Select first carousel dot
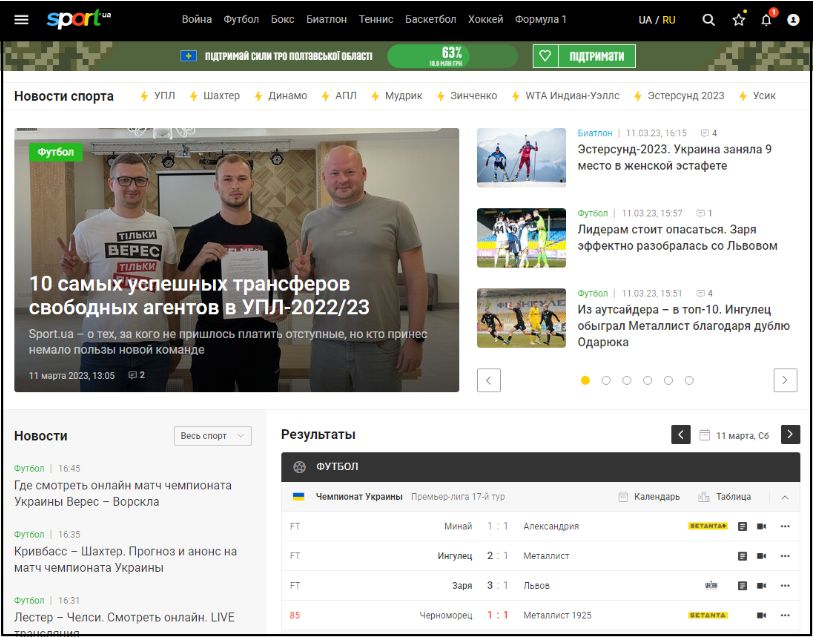Screen dimensions: 813x637 point(585,380)
